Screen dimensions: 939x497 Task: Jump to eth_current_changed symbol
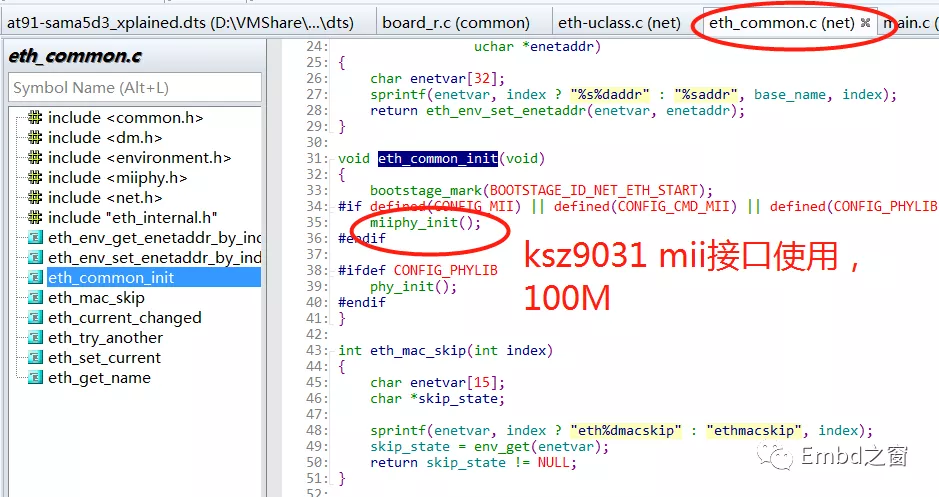[125, 318]
